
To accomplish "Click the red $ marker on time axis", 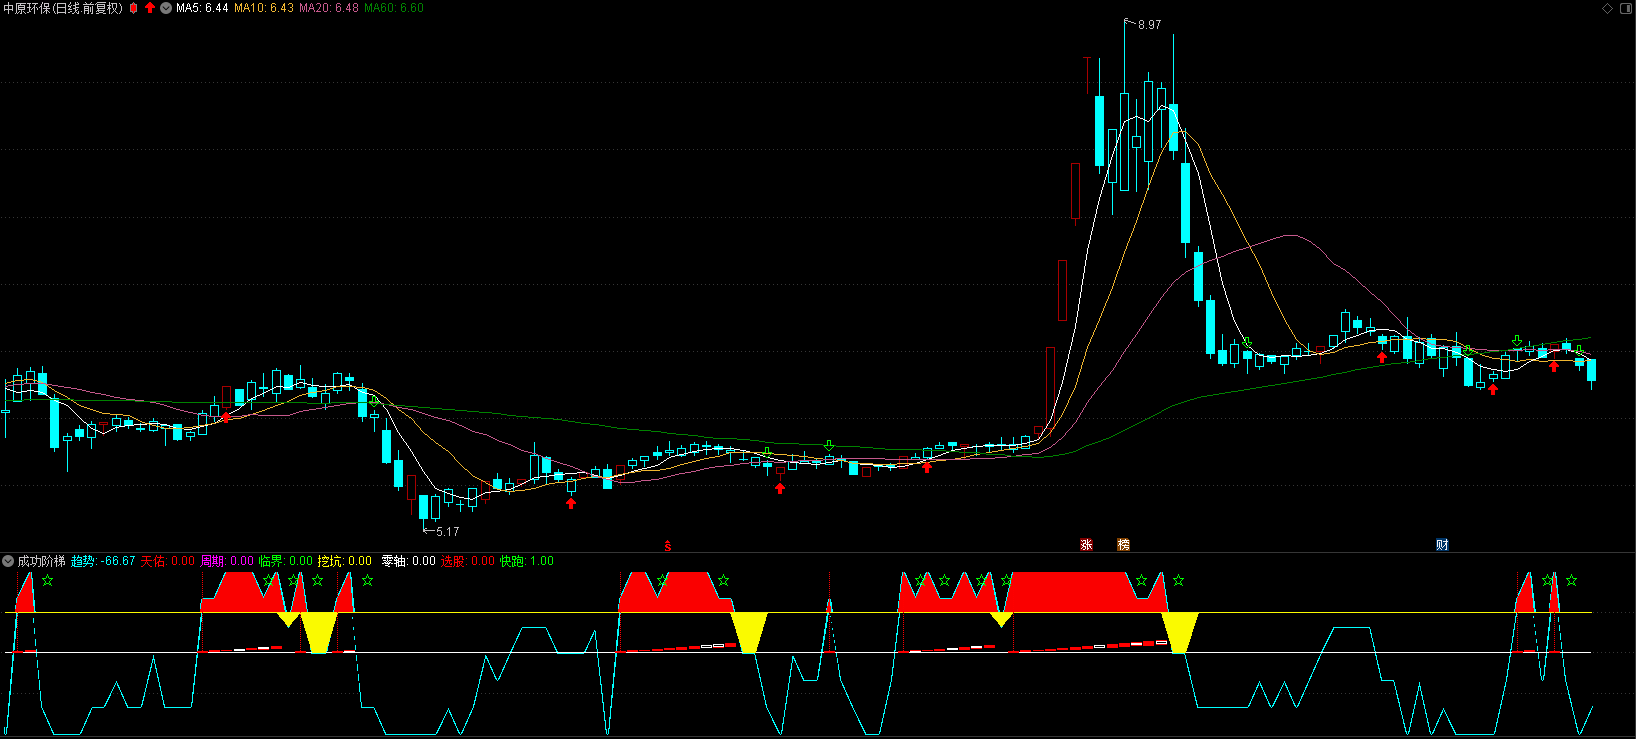I will click(668, 546).
